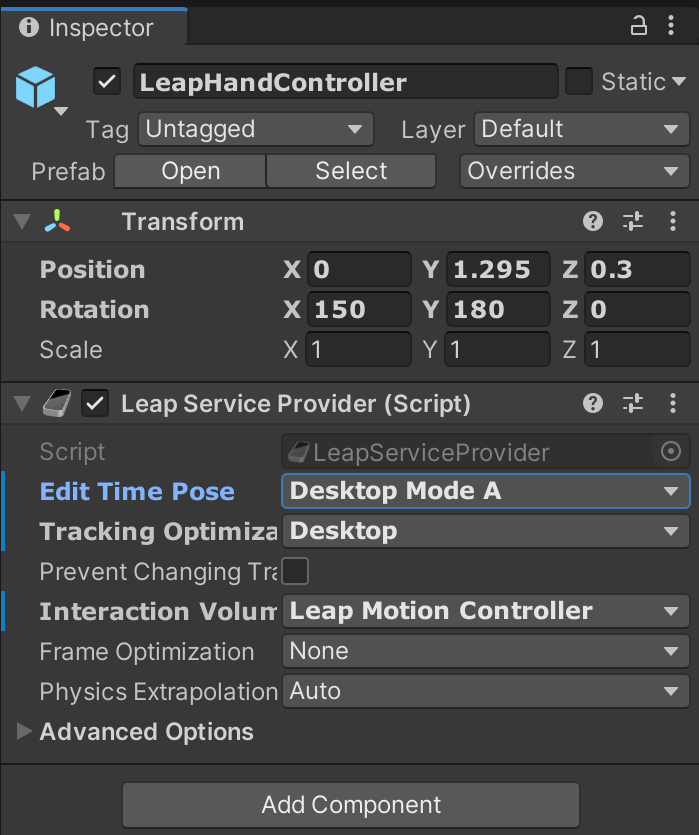Open the Edit Time Pose dropdown
Image resolution: width=699 pixels, height=835 pixels.
(485, 491)
